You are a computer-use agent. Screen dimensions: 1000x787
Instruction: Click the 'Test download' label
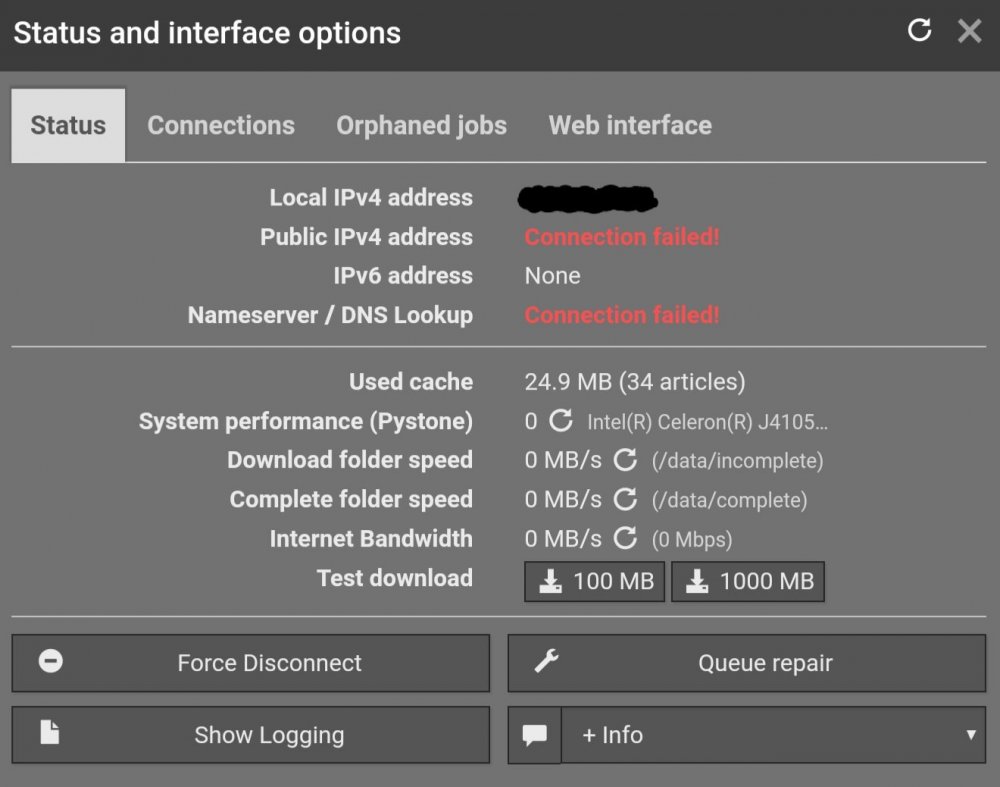pyautogui.click(x=395, y=578)
